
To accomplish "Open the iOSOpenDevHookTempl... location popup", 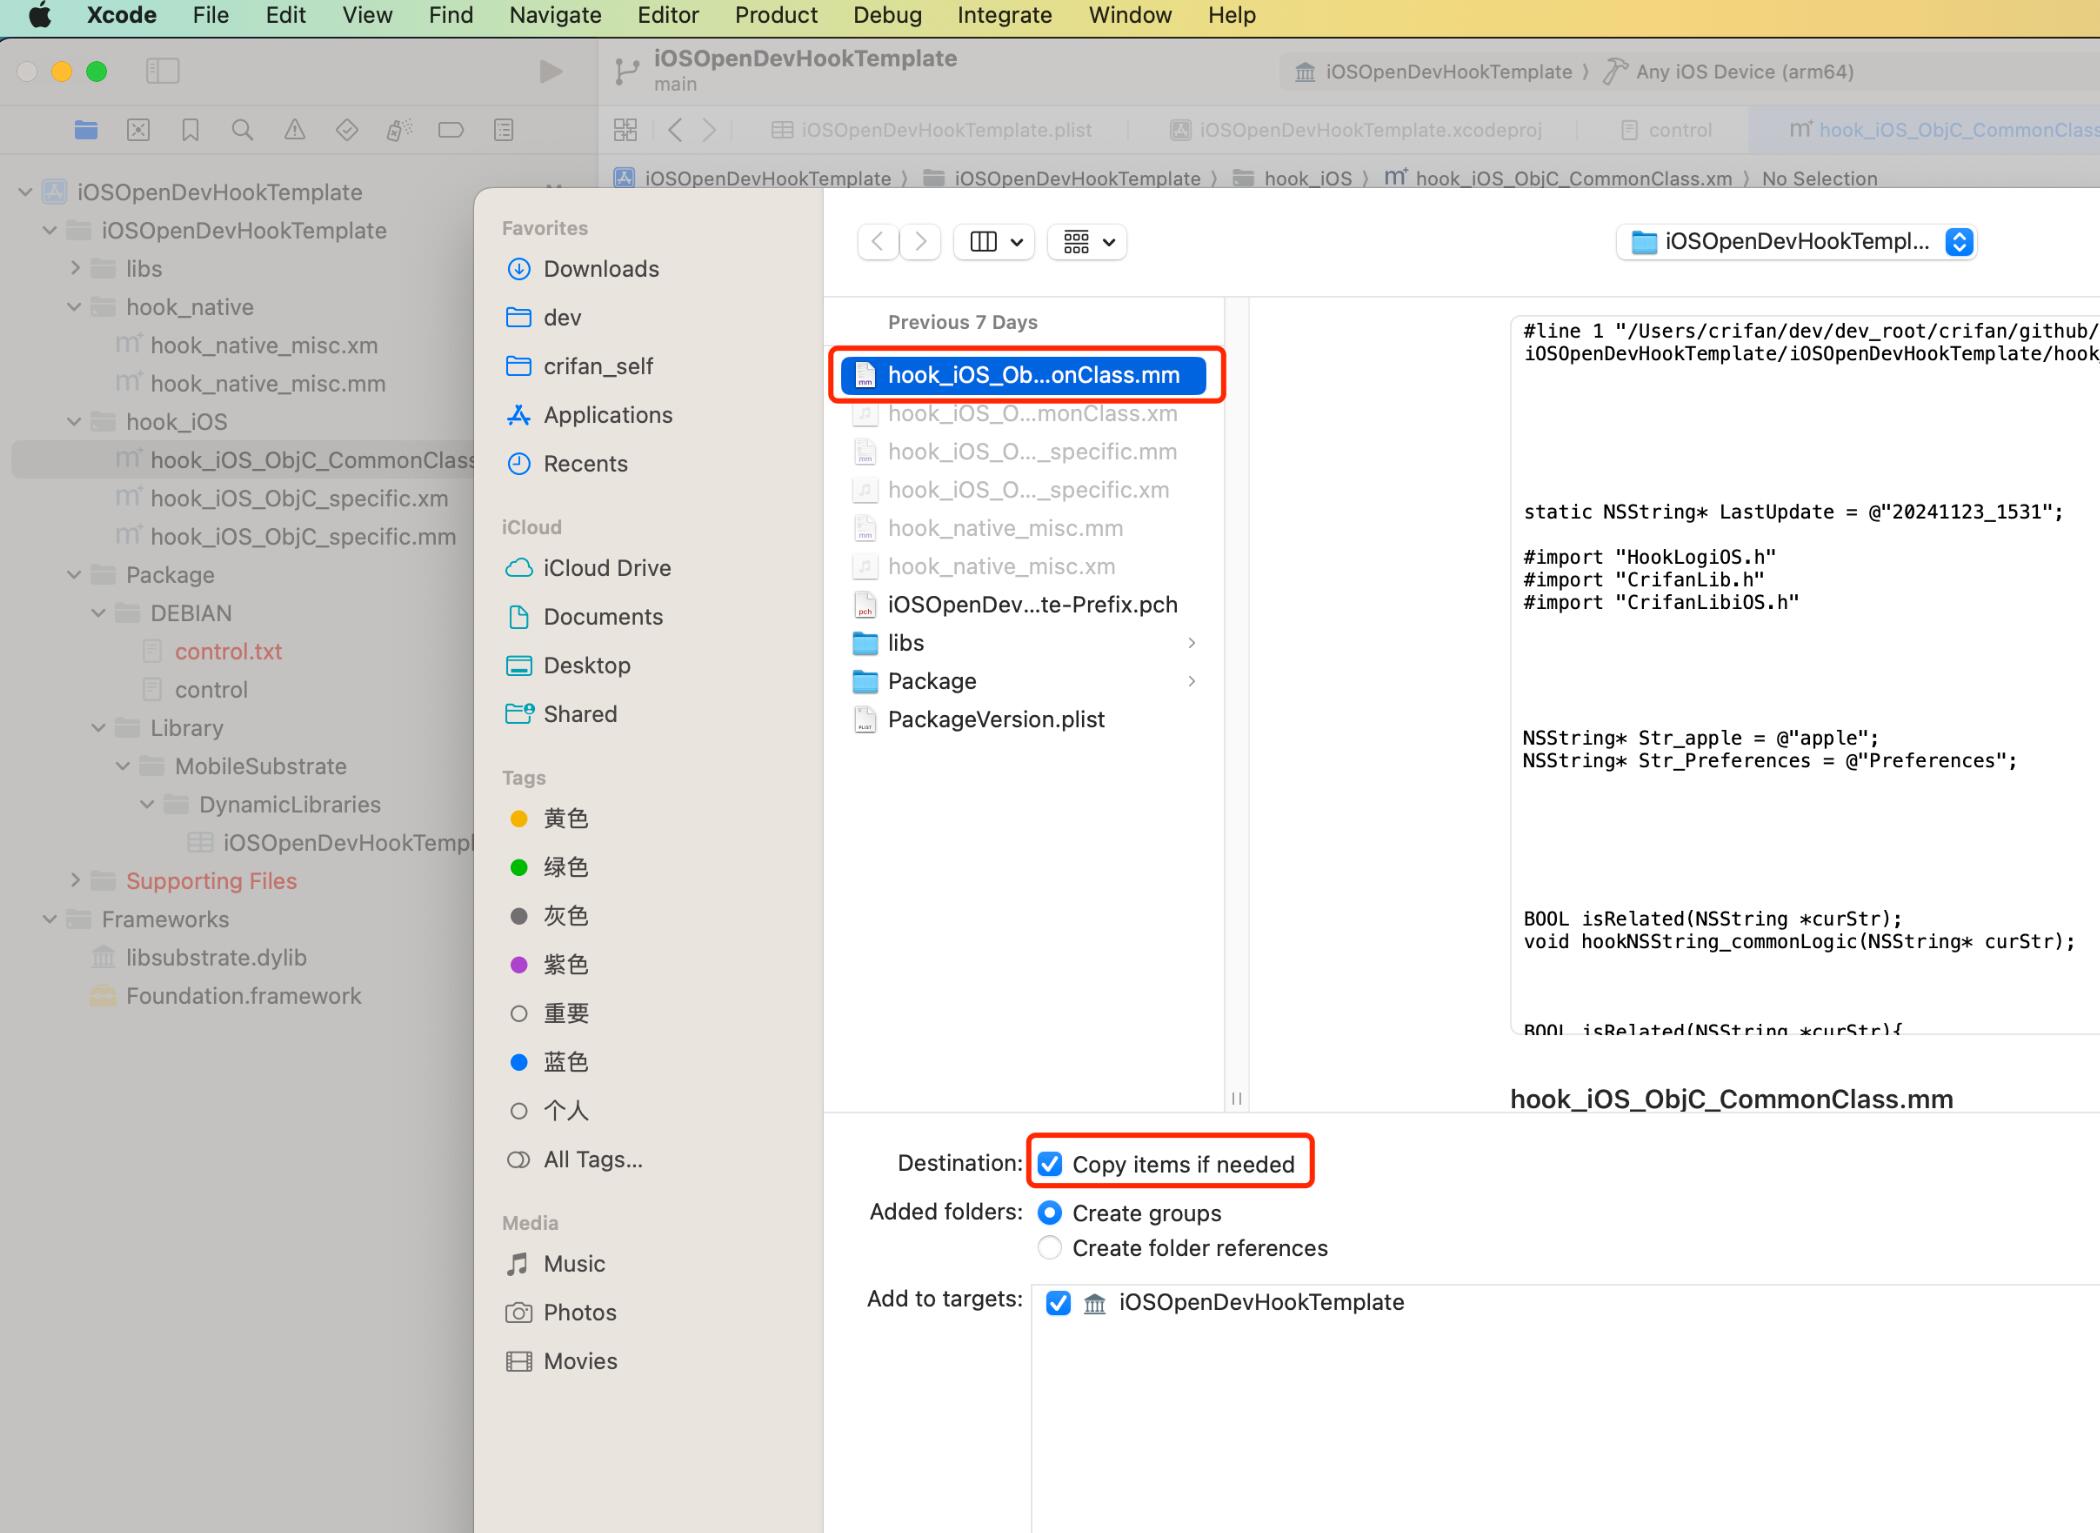I will click(x=1798, y=242).
